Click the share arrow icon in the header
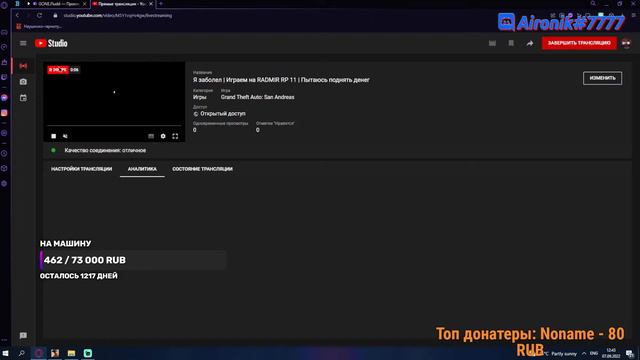This screenshot has height=360, width=640. click(x=529, y=43)
